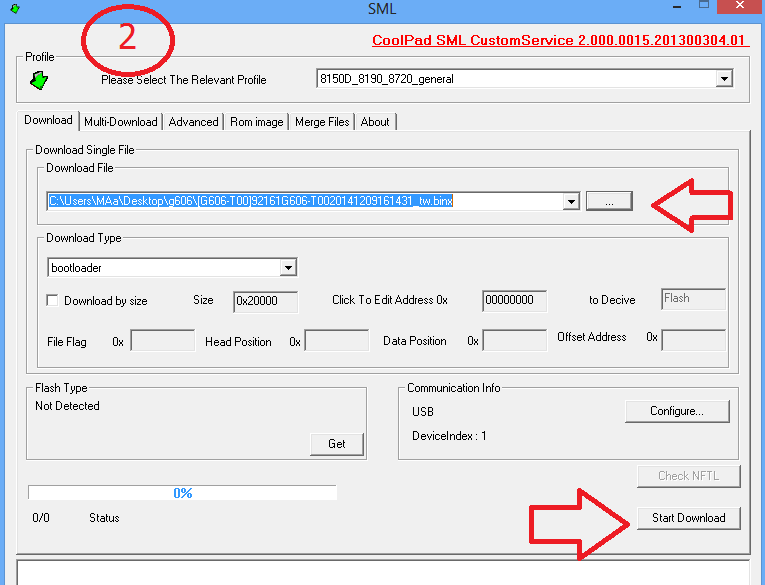Click the Size field showing 0x20000
Image resolution: width=765 pixels, height=585 pixels.
coord(265,301)
